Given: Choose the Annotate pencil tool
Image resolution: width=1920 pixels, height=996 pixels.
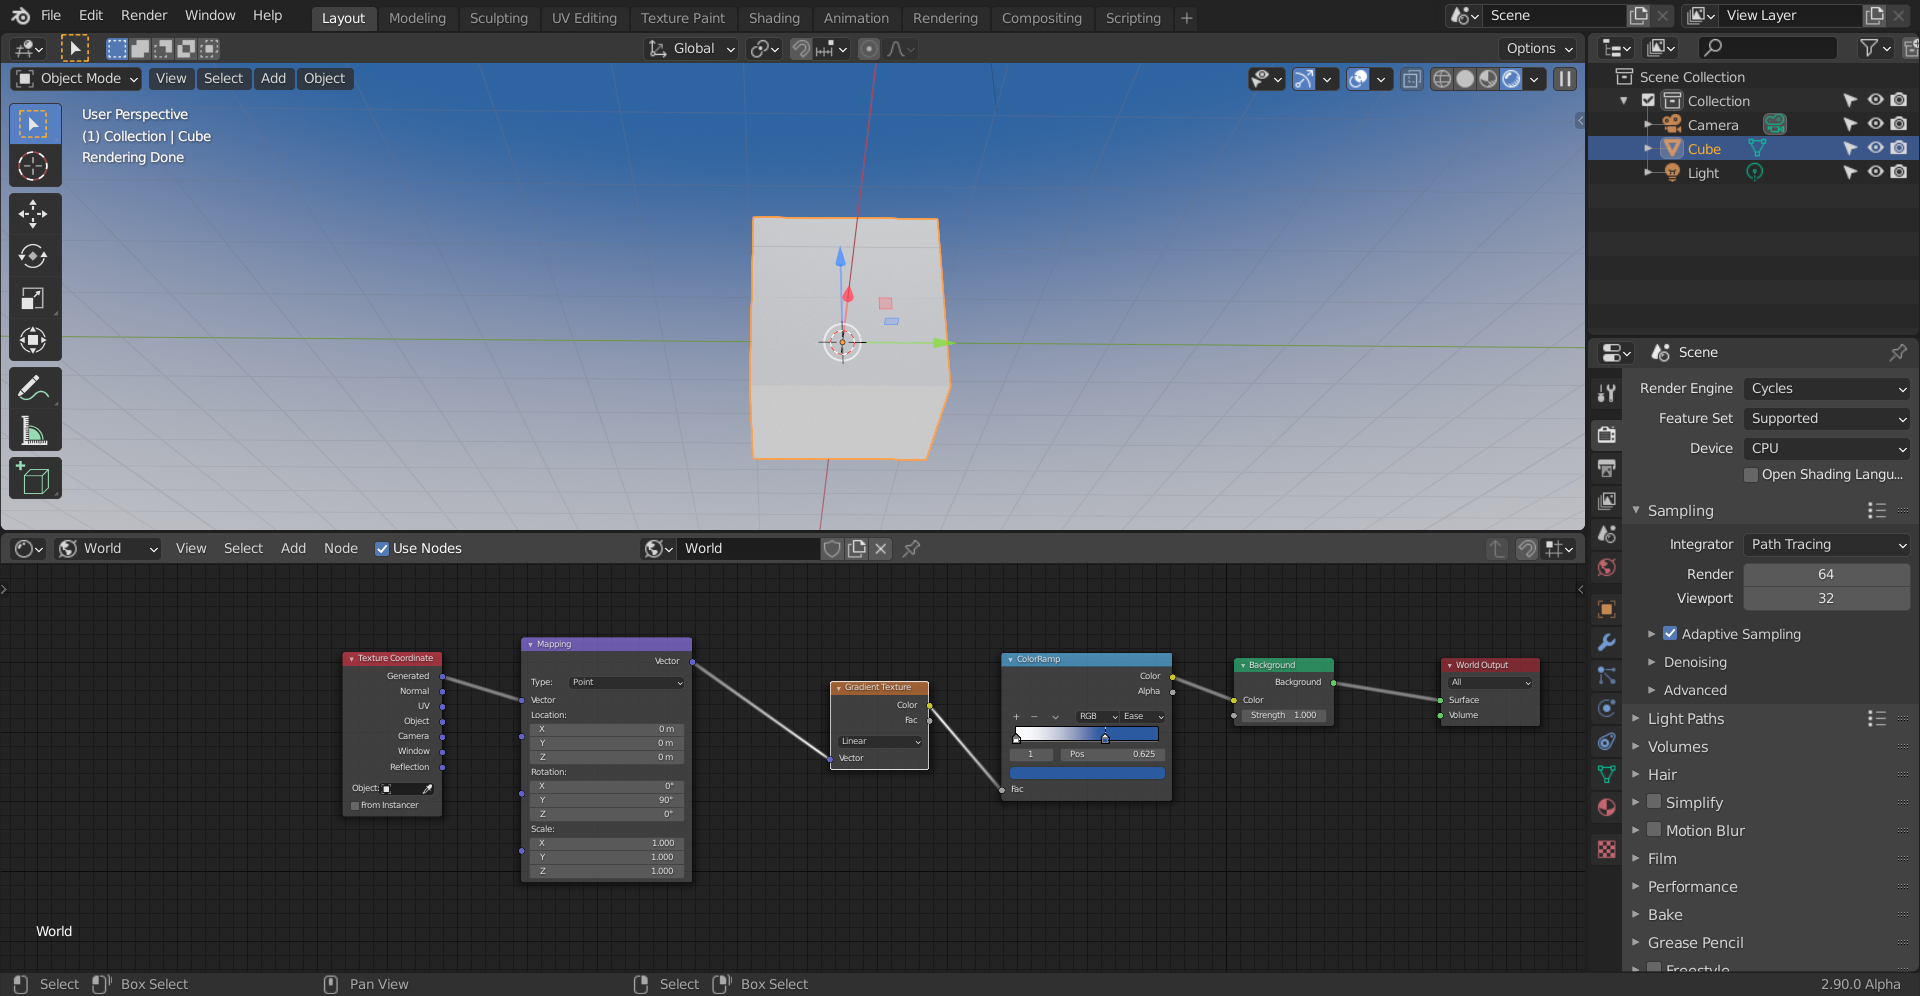Looking at the screenshot, I should [x=33, y=388].
